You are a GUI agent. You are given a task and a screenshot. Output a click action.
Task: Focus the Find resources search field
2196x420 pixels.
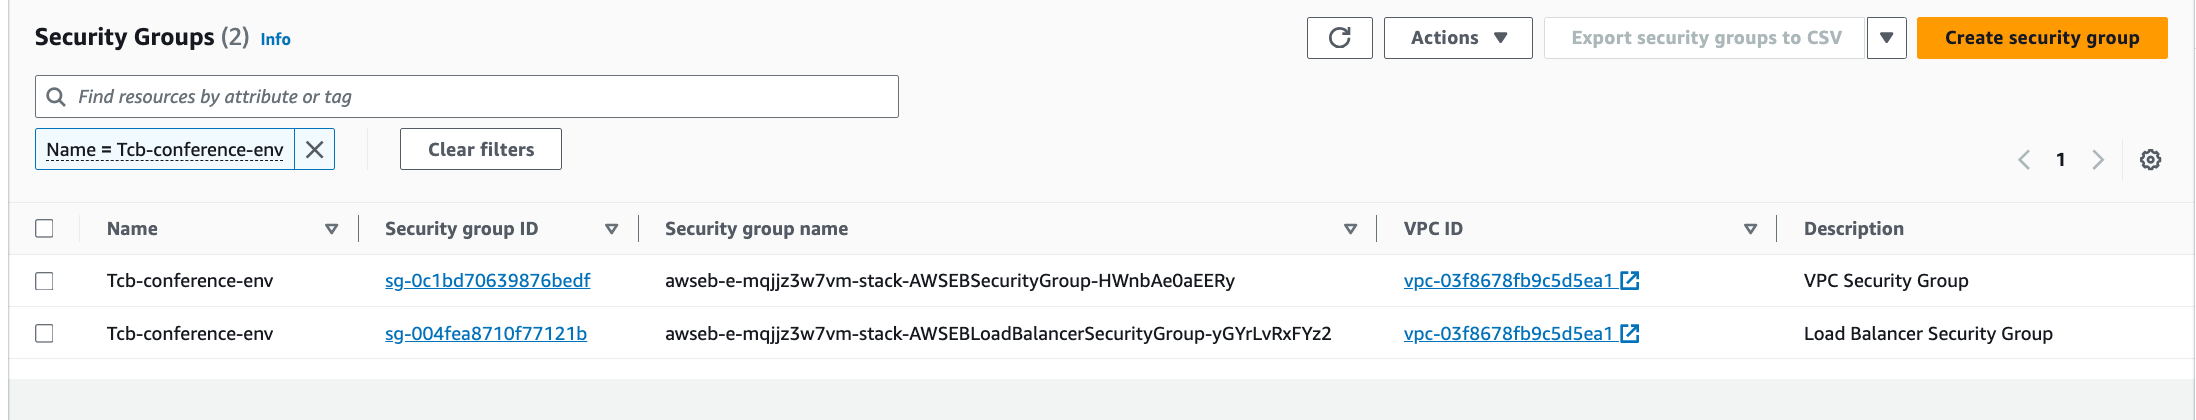pos(467,97)
